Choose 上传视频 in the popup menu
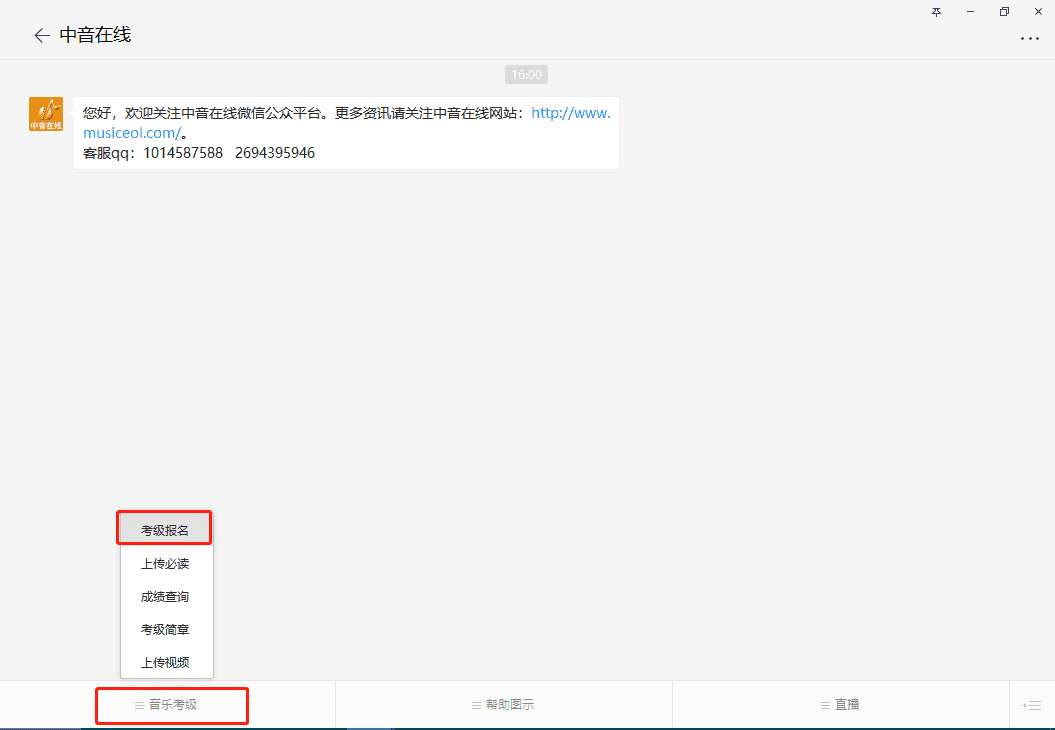This screenshot has height=730, width=1055. click(x=165, y=662)
